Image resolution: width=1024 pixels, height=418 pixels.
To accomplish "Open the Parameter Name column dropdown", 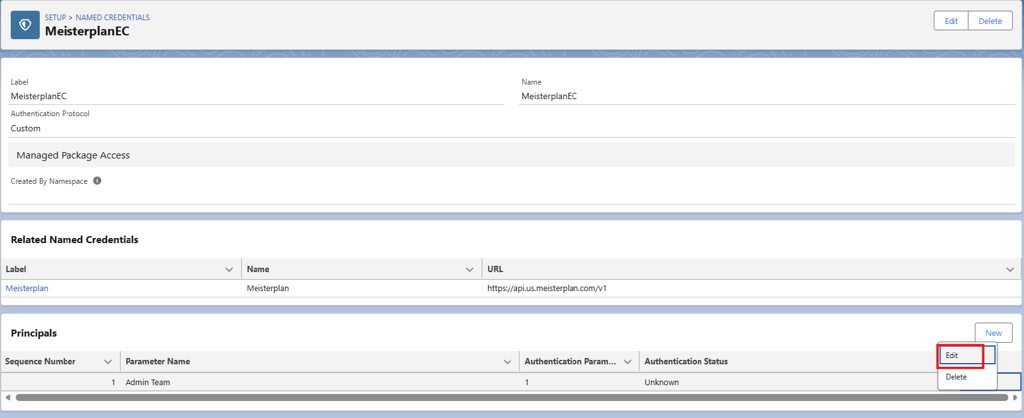I will 507,361.
